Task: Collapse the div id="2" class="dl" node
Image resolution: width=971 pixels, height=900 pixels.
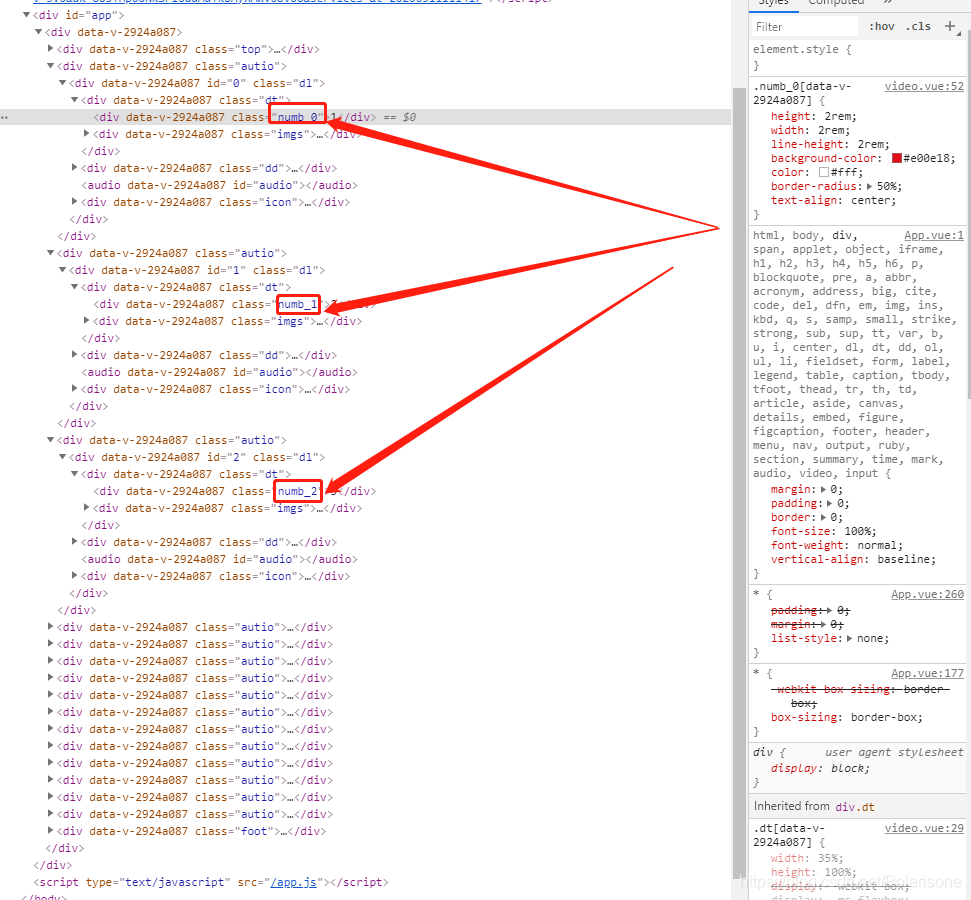Action: (63, 457)
